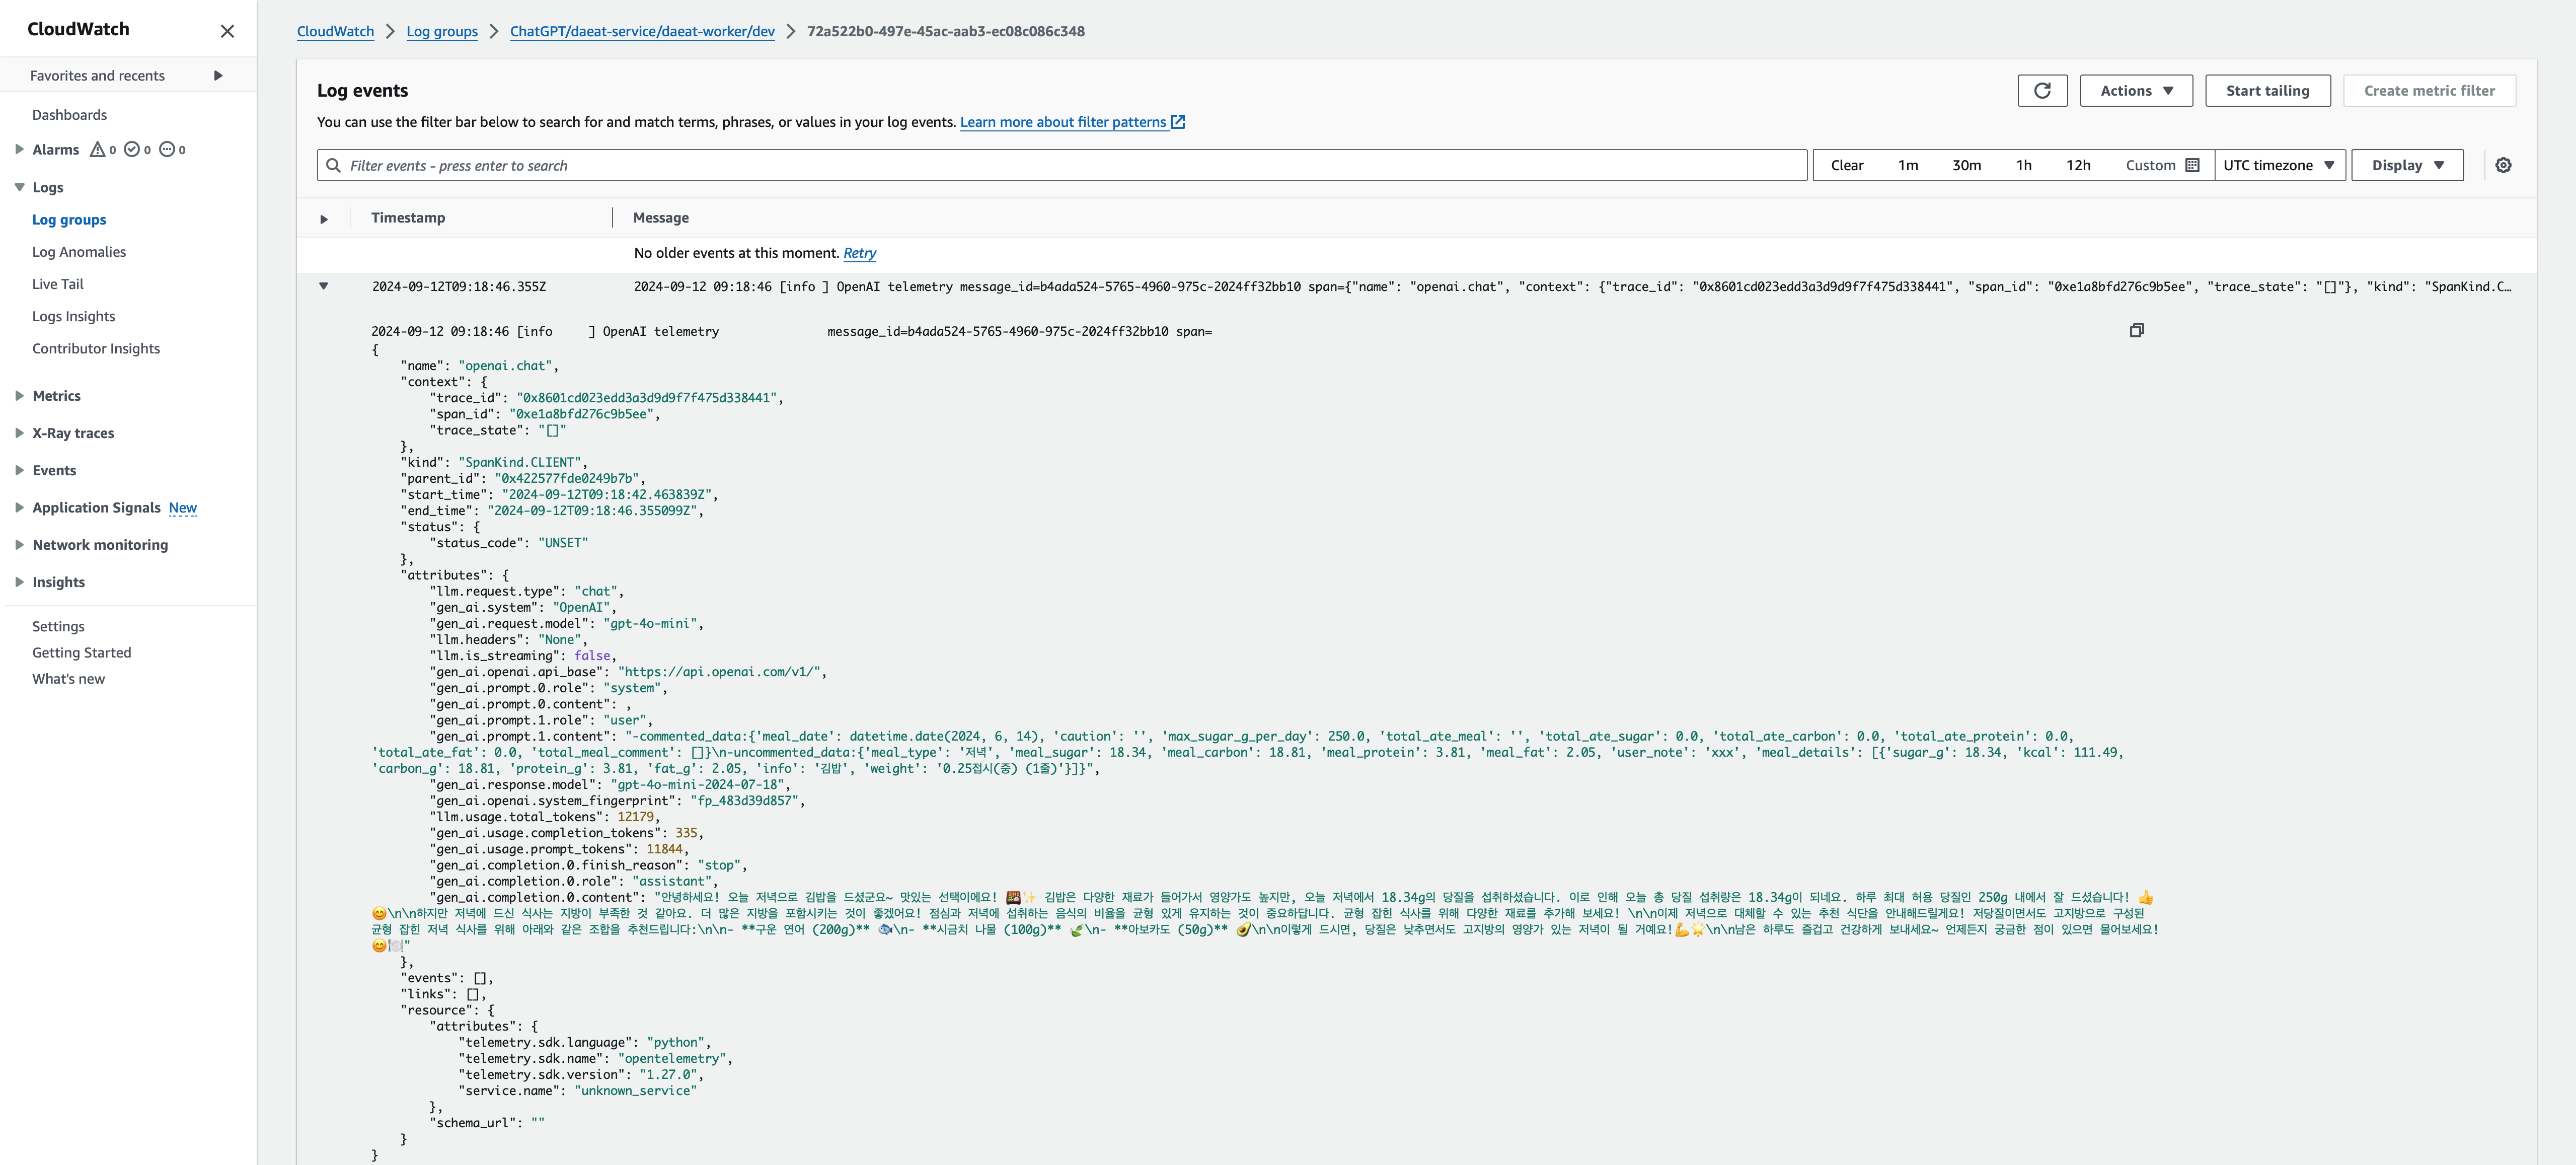Image resolution: width=2576 pixels, height=1165 pixels.
Task: Click the log stream ID breadcrumb text
Action: click(945, 32)
